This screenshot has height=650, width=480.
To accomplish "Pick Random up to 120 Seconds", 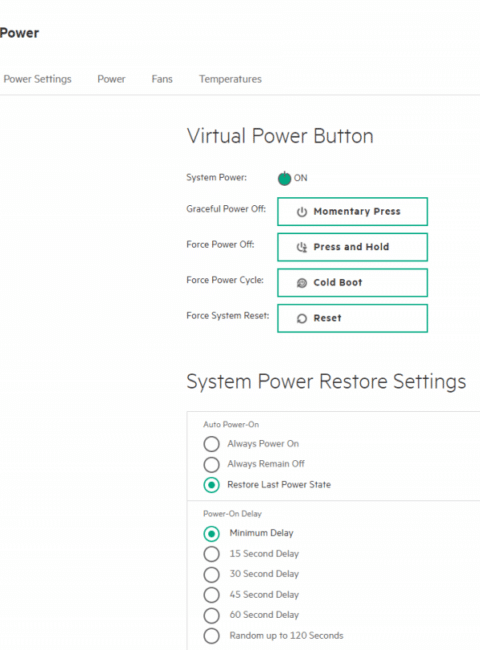I will pyautogui.click(x=211, y=635).
